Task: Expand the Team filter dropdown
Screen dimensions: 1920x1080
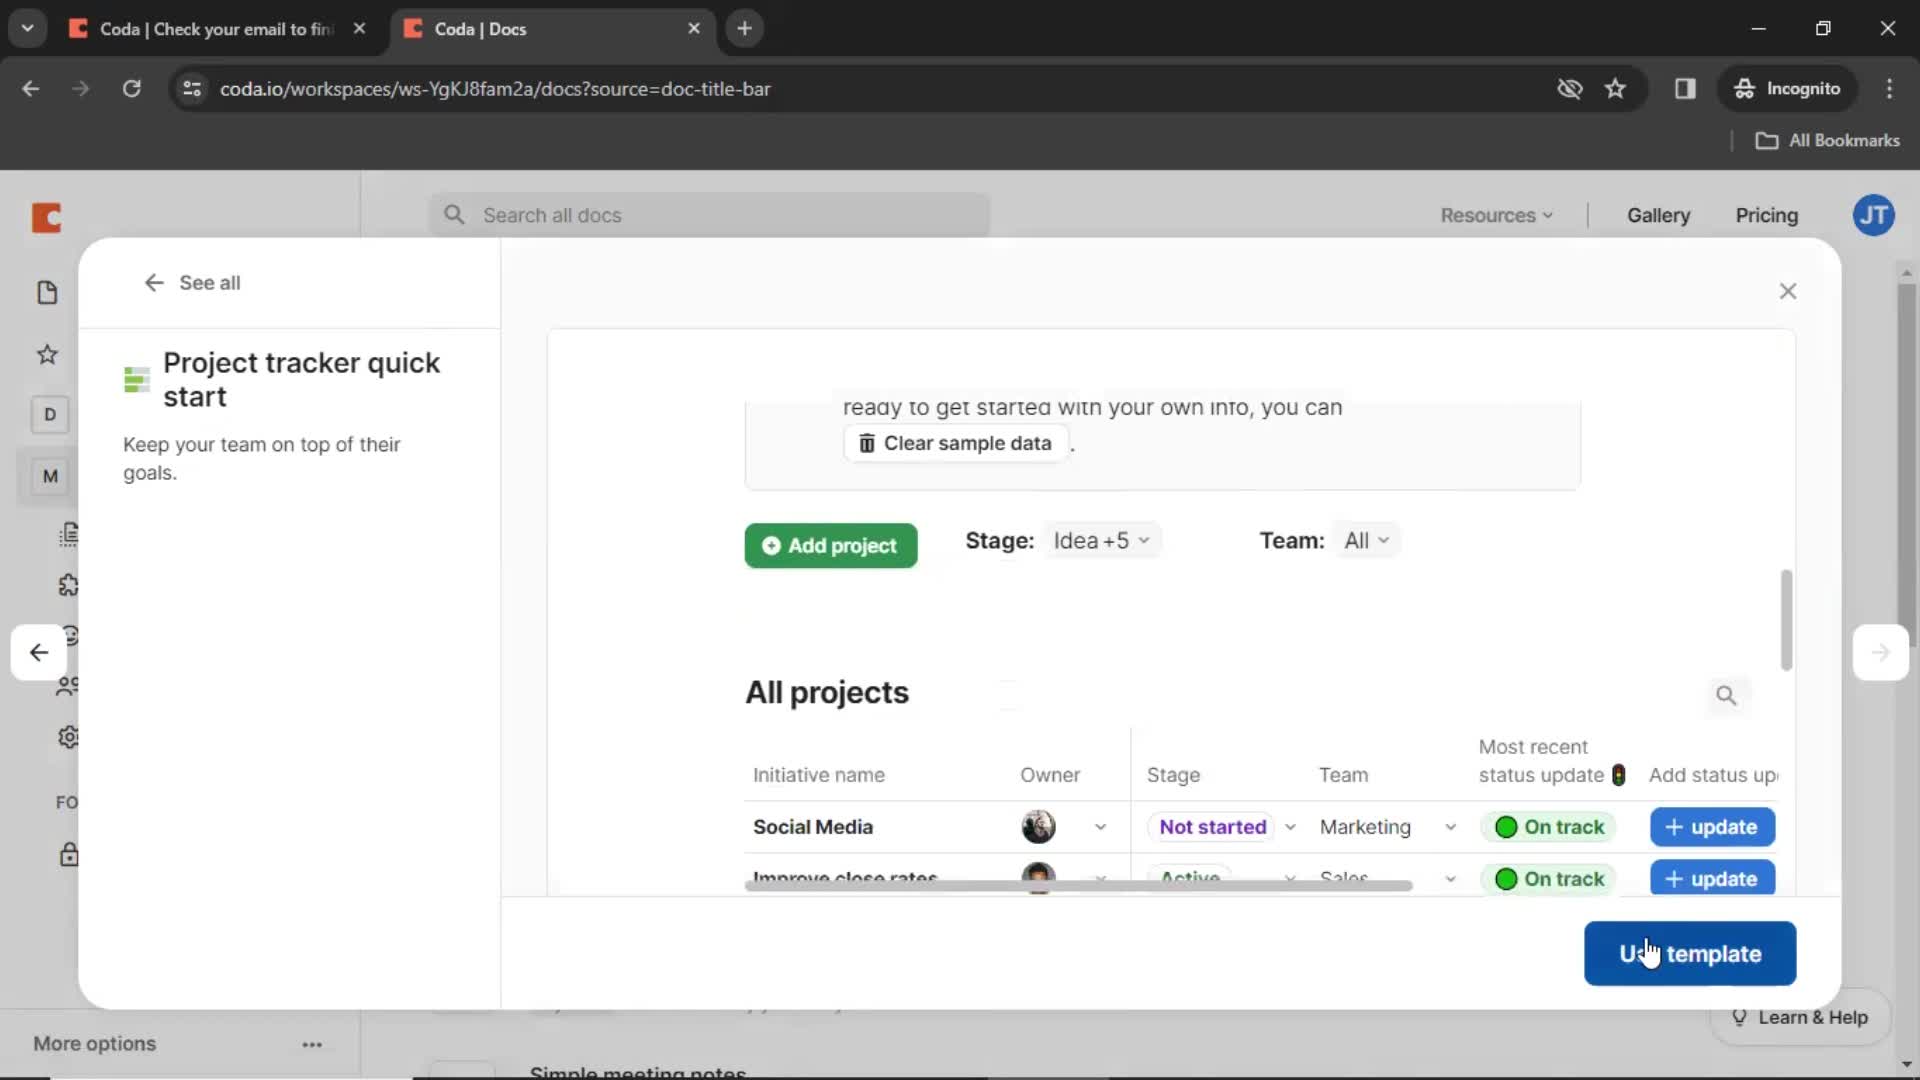Action: point(1366,541)
